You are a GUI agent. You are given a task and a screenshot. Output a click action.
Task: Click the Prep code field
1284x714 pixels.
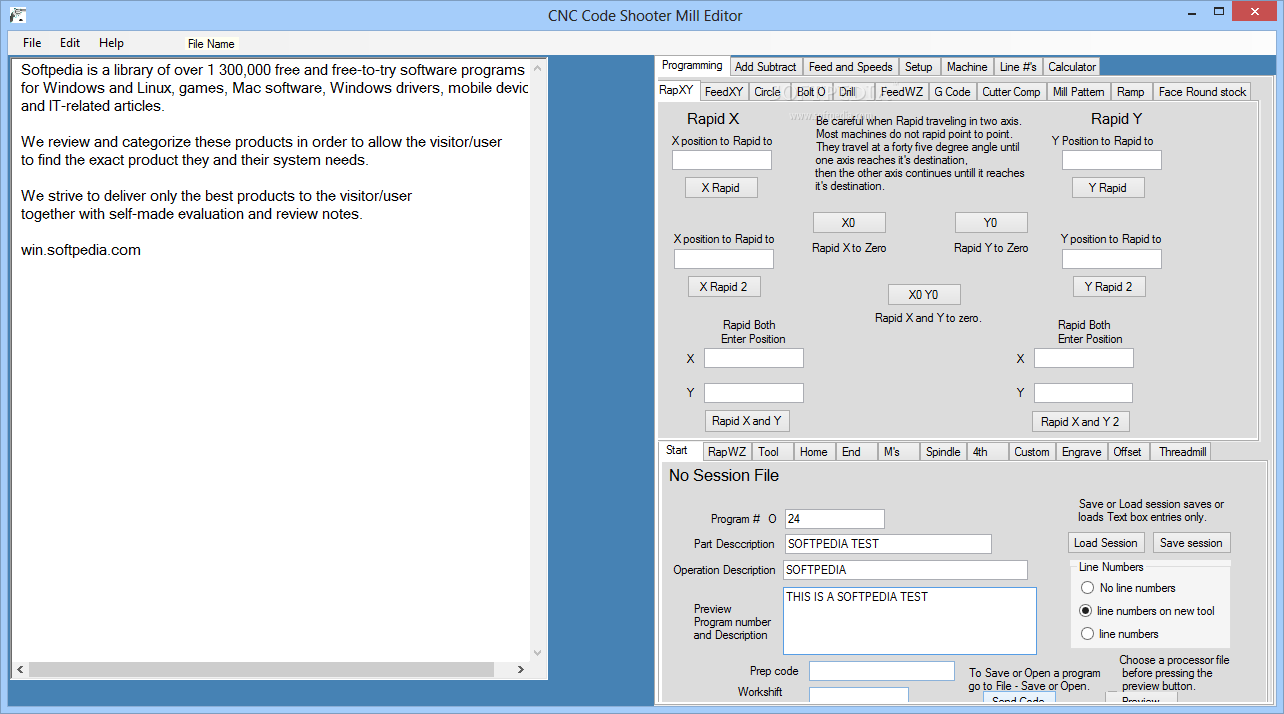(882, 671)
